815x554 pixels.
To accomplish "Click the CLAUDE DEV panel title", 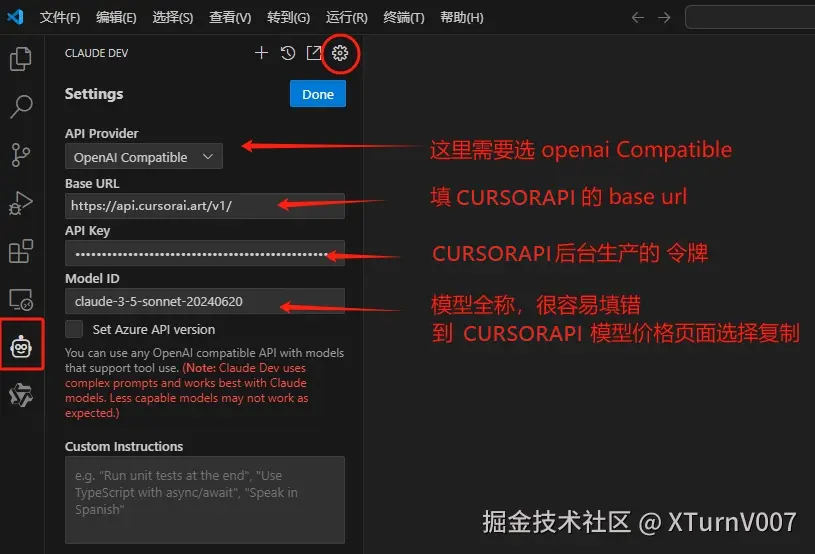I will 96,53.
